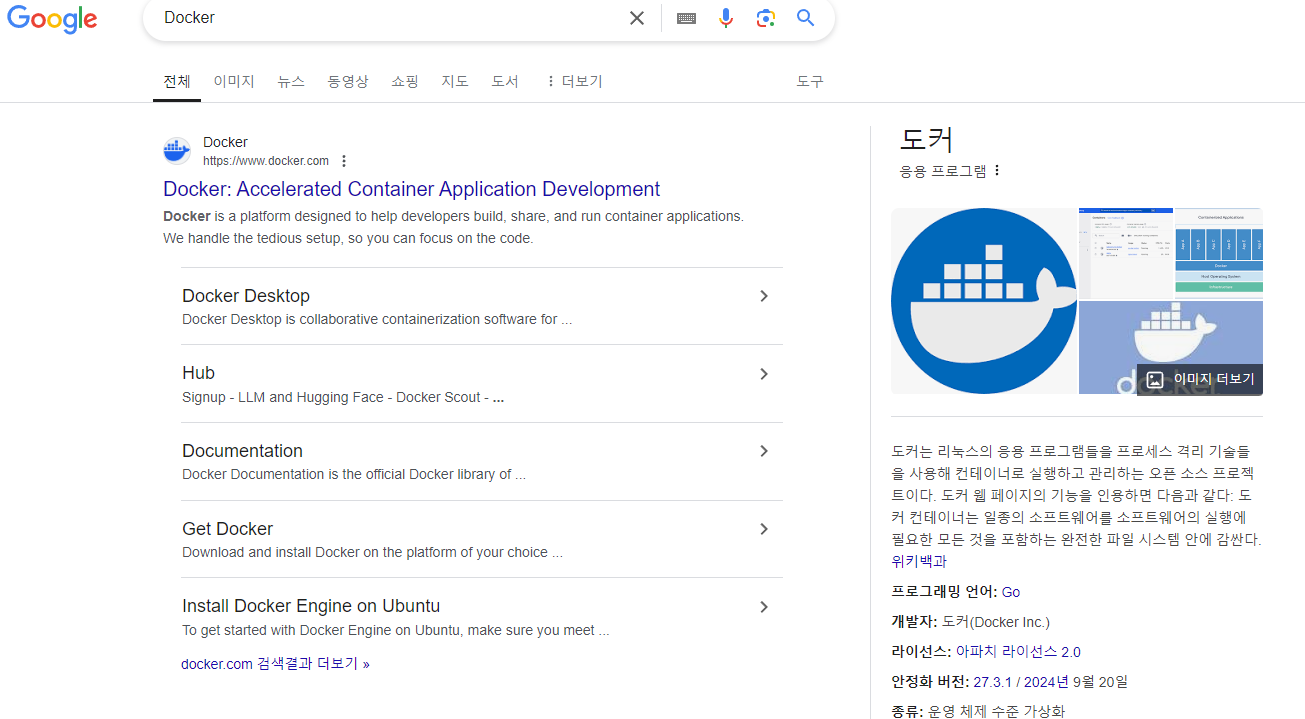Click the Docker favicon in the result
This screenshot has height=719, width=1305.
(x=177, y=151)
